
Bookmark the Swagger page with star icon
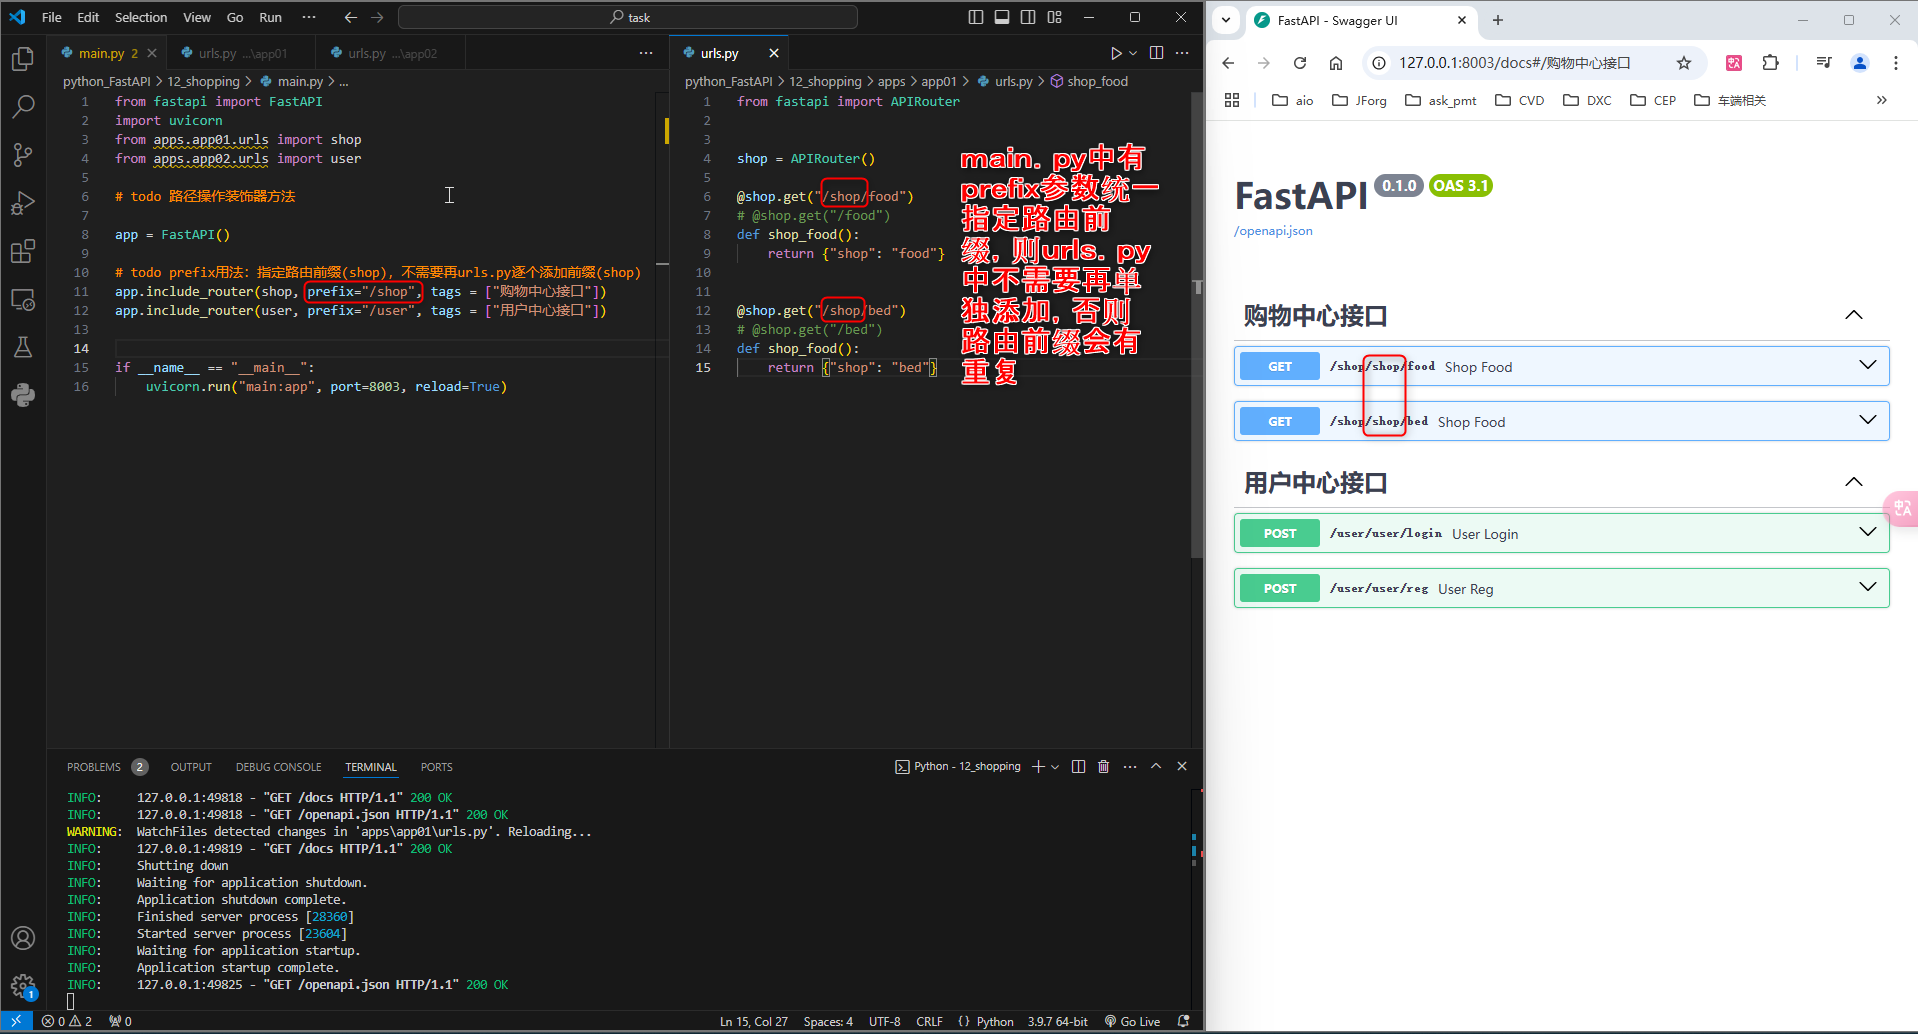(1684, 62)
